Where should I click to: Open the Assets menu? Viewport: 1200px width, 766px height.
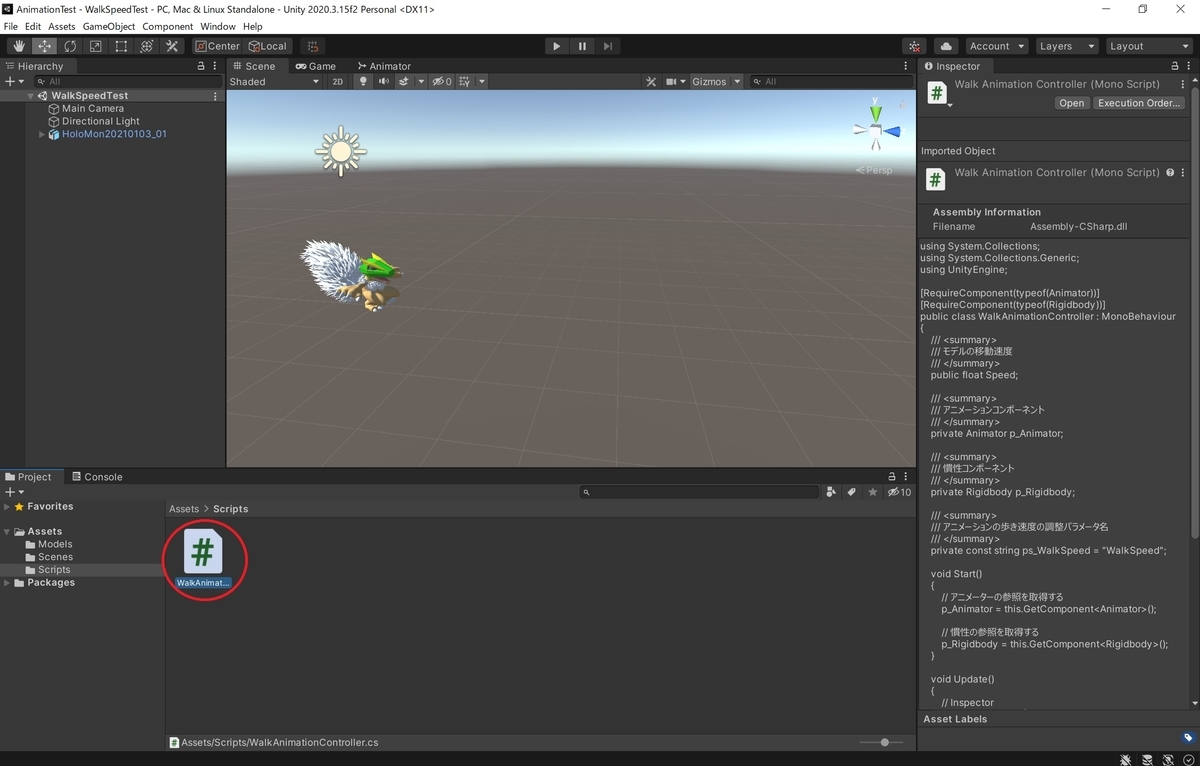point(61,27)
